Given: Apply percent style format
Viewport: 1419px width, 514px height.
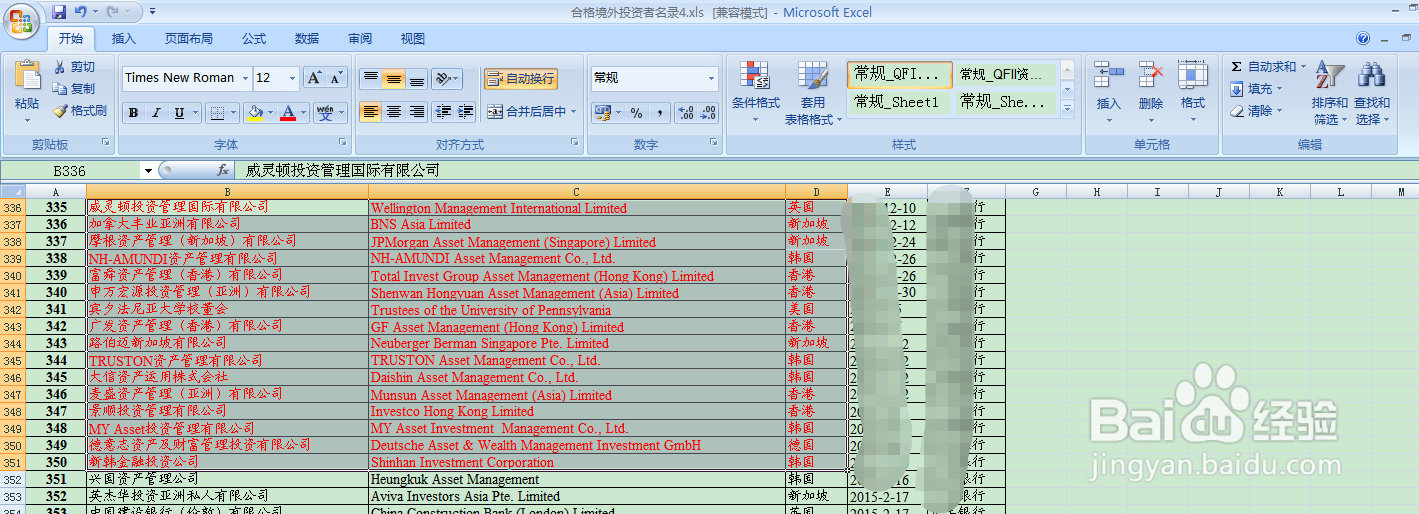Looking at the screenshot, I should pos(636,113).
